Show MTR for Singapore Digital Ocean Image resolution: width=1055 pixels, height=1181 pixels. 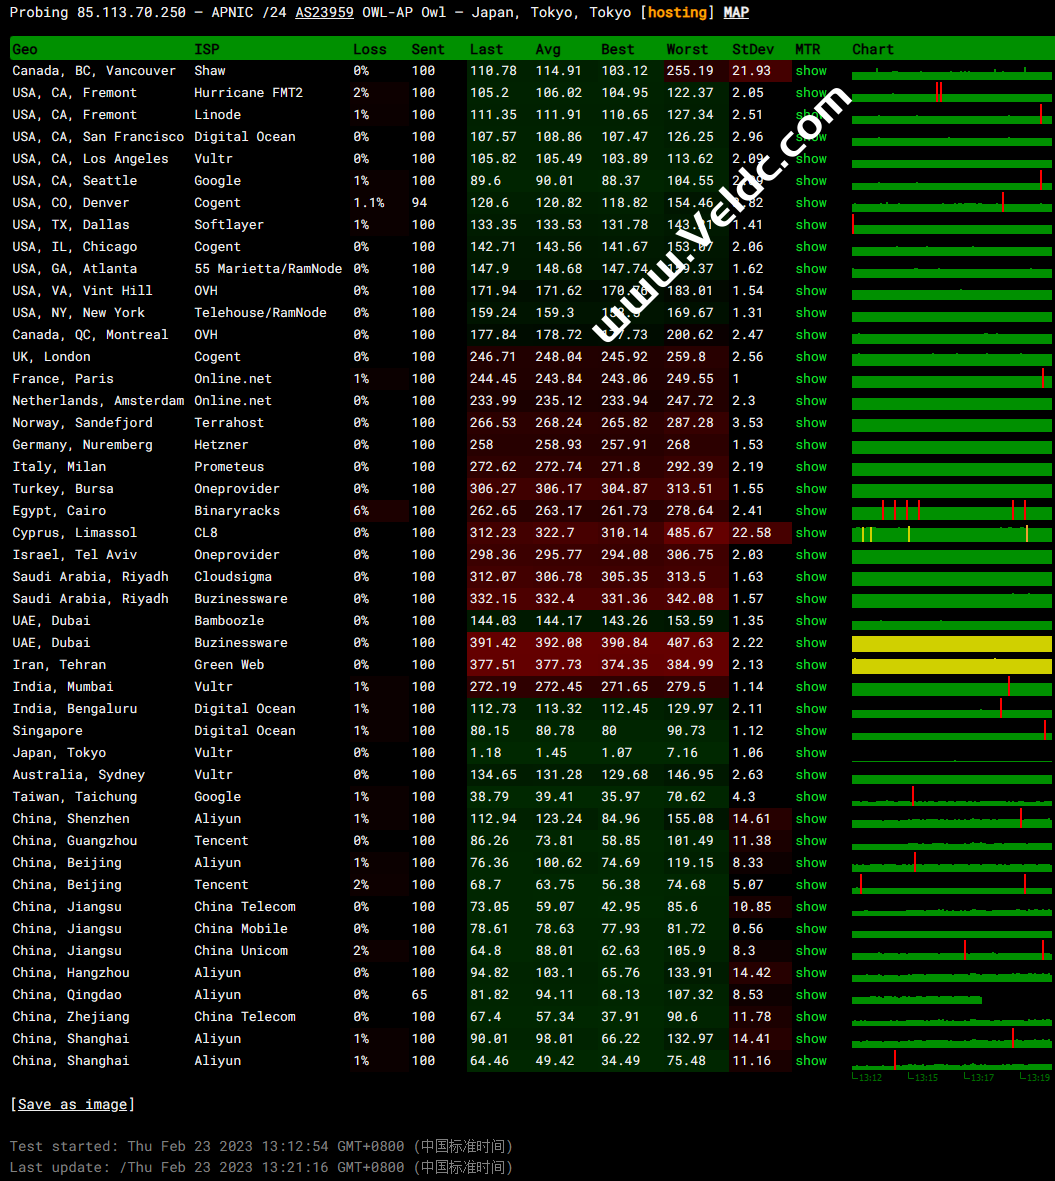tap(811, 731)
